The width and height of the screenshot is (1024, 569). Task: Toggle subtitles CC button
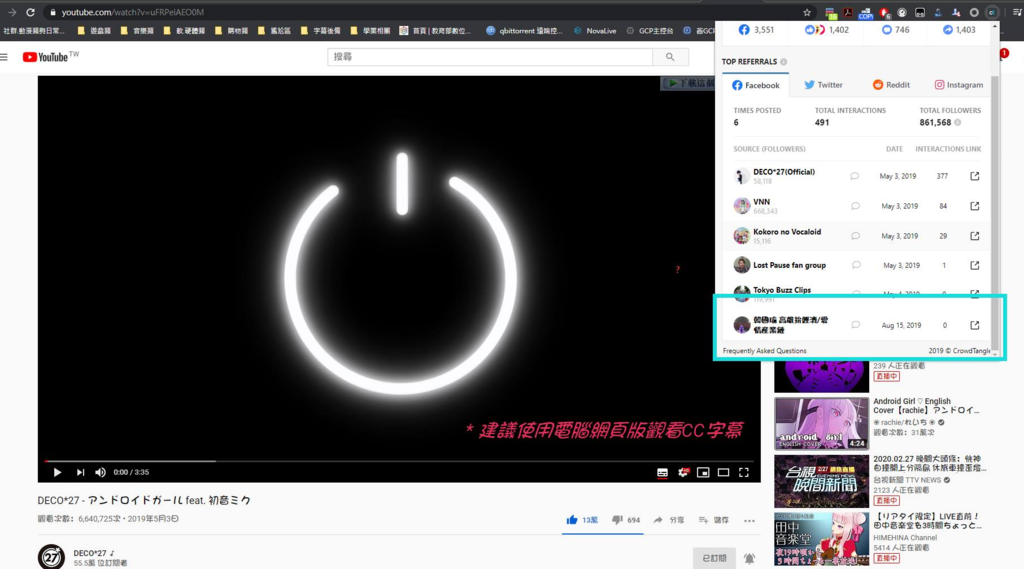tap(662, 472)
